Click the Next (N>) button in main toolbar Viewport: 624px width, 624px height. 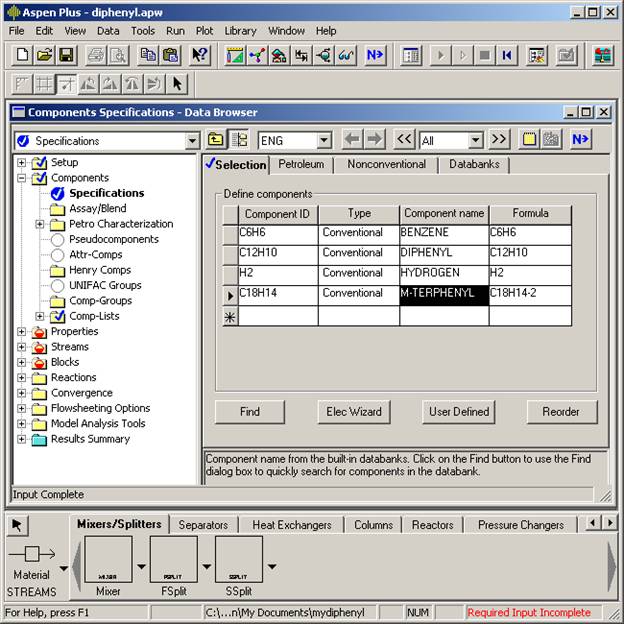375,55
